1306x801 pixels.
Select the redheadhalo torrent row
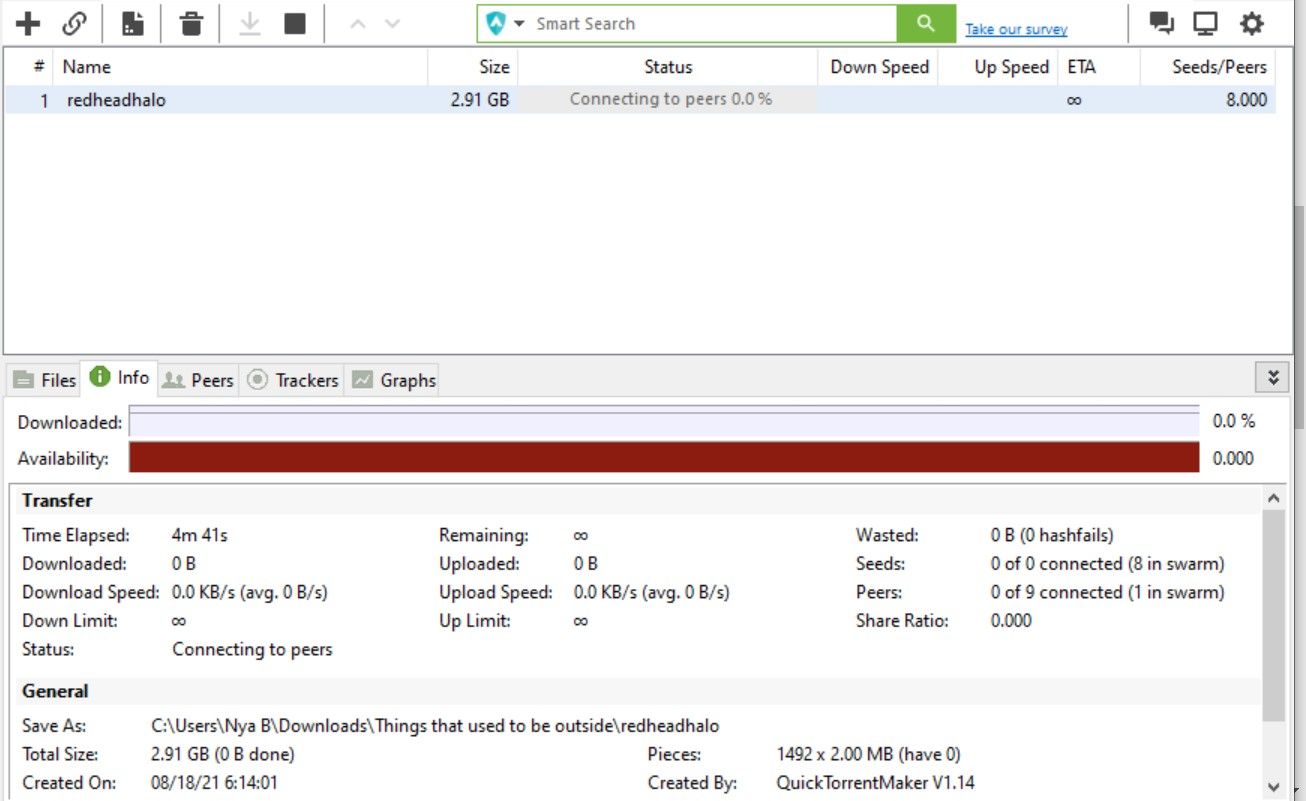pos(115,99)
